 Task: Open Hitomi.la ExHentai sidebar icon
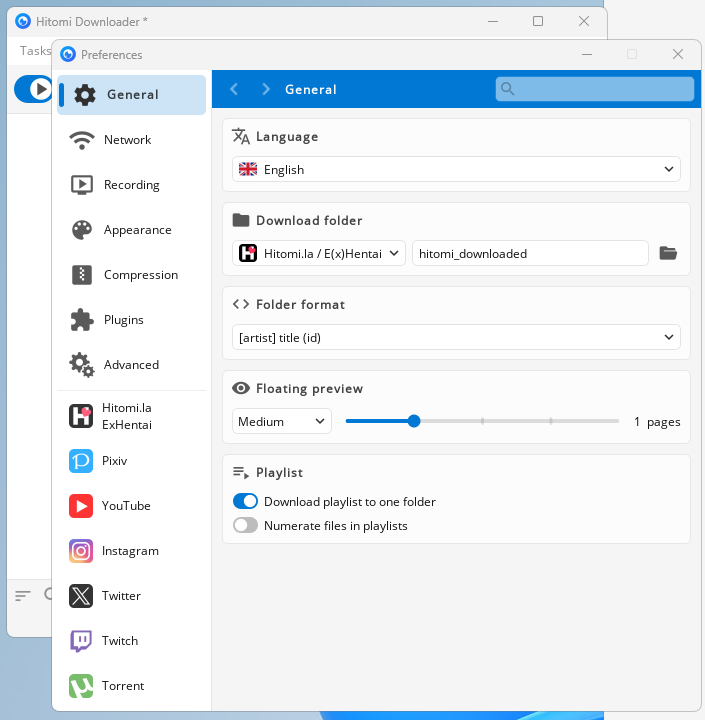[81, 416]
